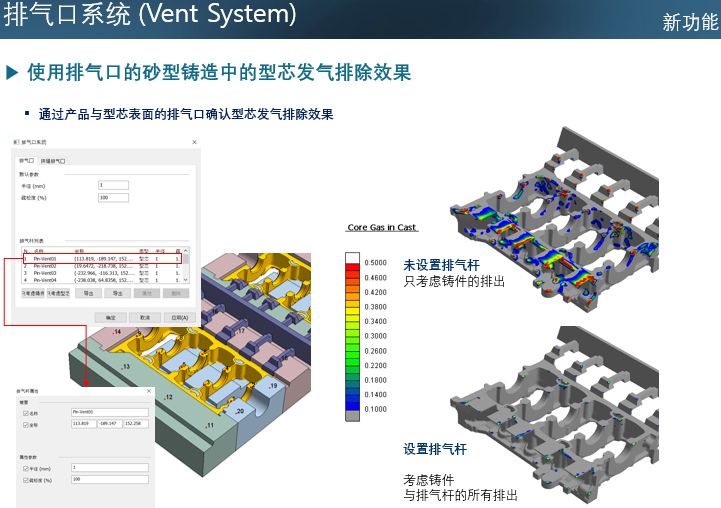Select vent point 20 on the model
Screen dimensions: 721x508
[238, 411]
